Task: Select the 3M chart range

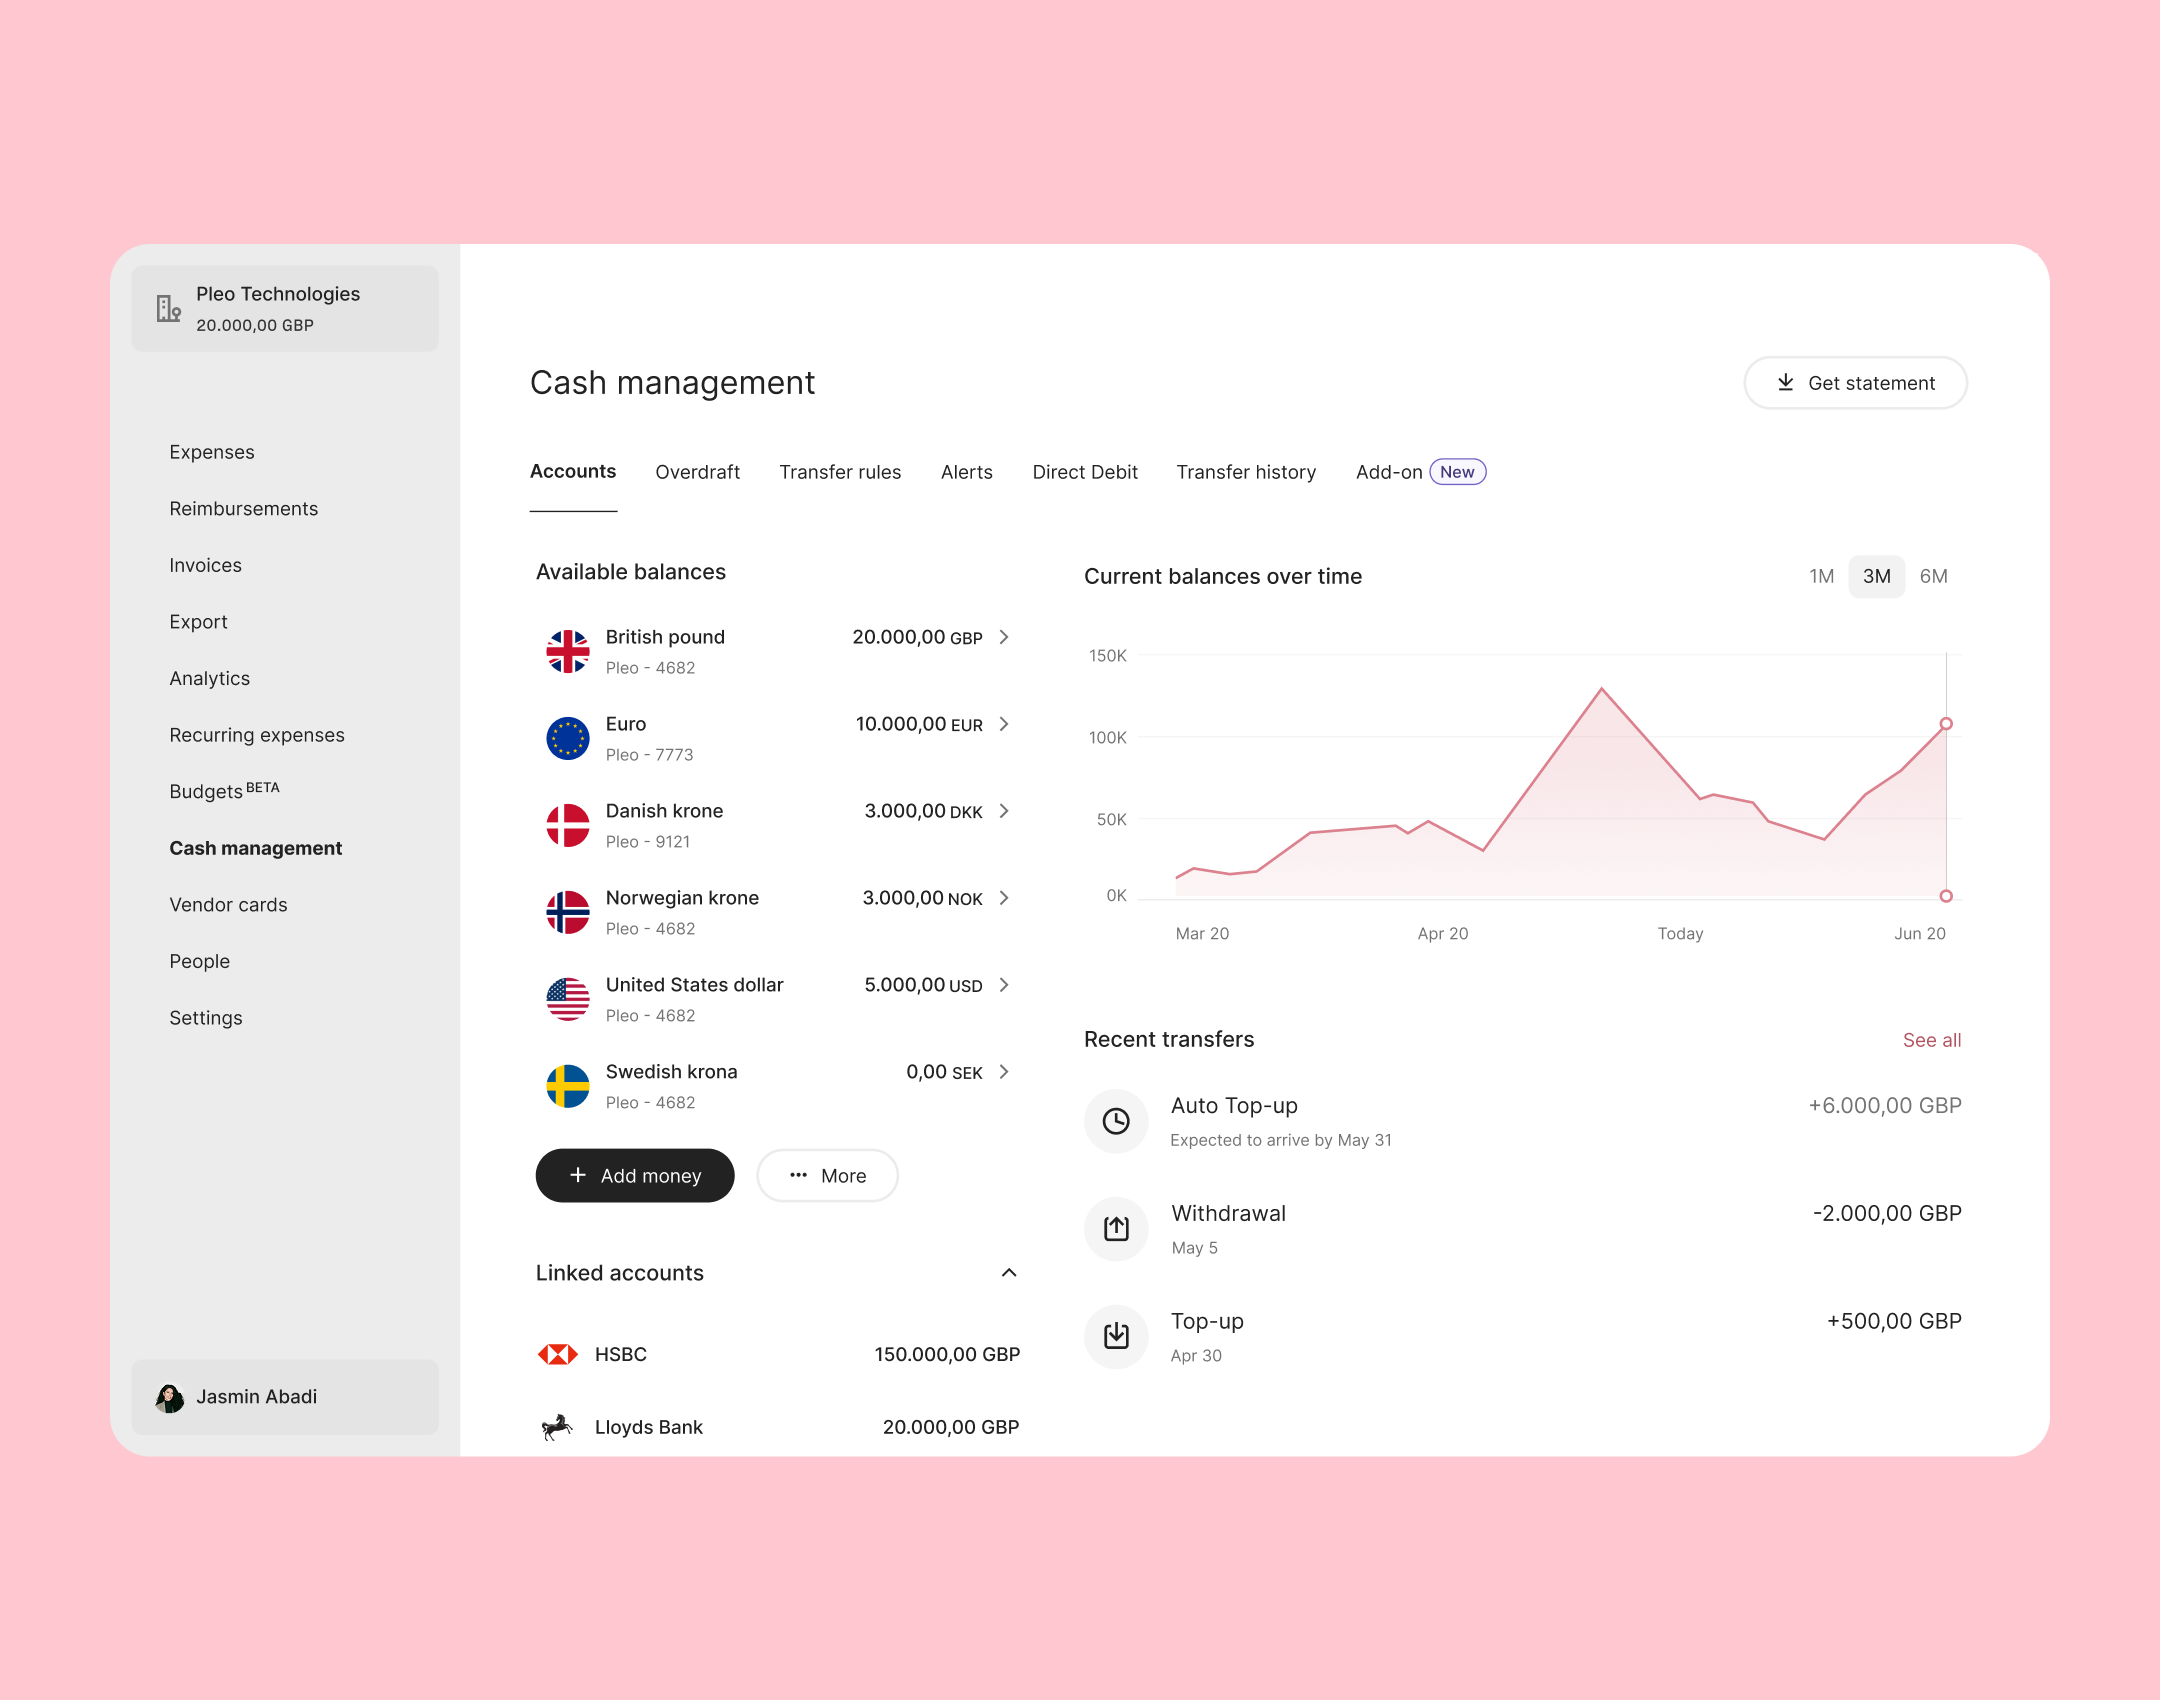Action: [x=1876, y=576]
